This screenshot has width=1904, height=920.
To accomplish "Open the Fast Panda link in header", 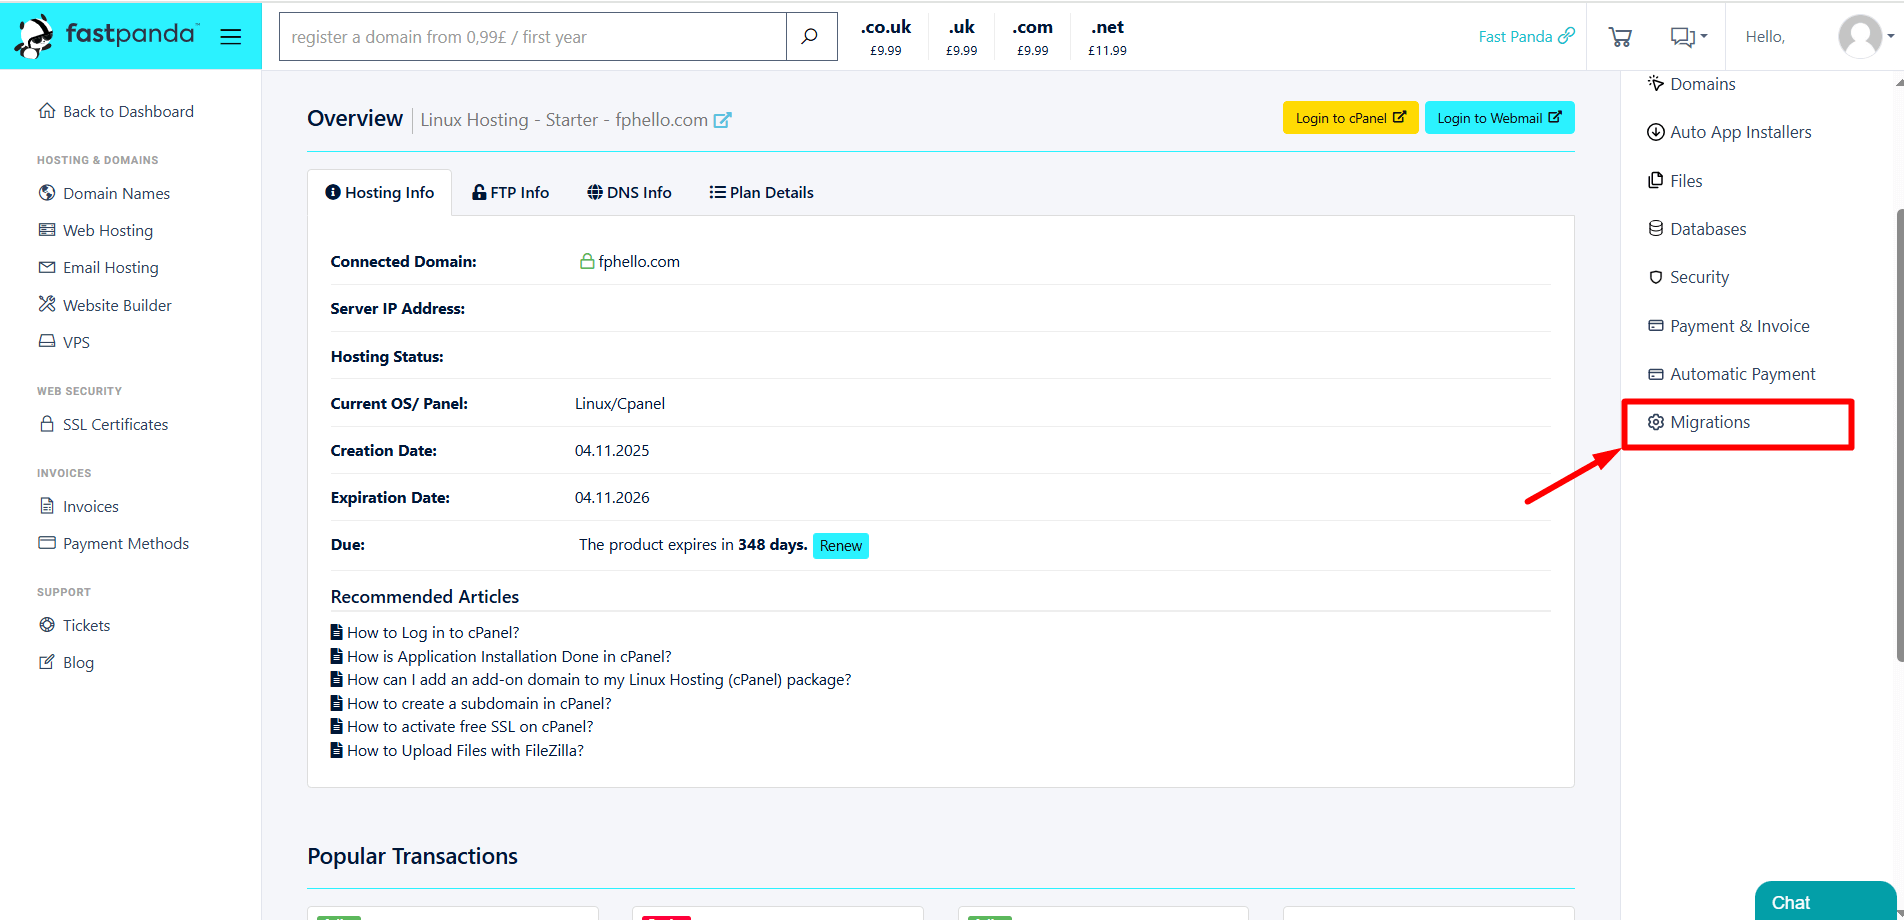I will (1526, 37).
